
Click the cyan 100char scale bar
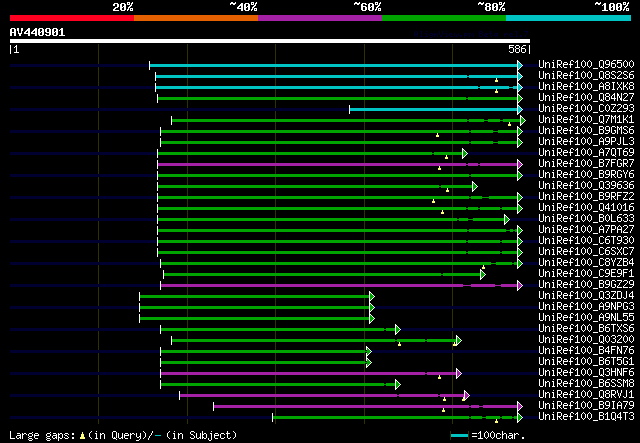point(460,436)
